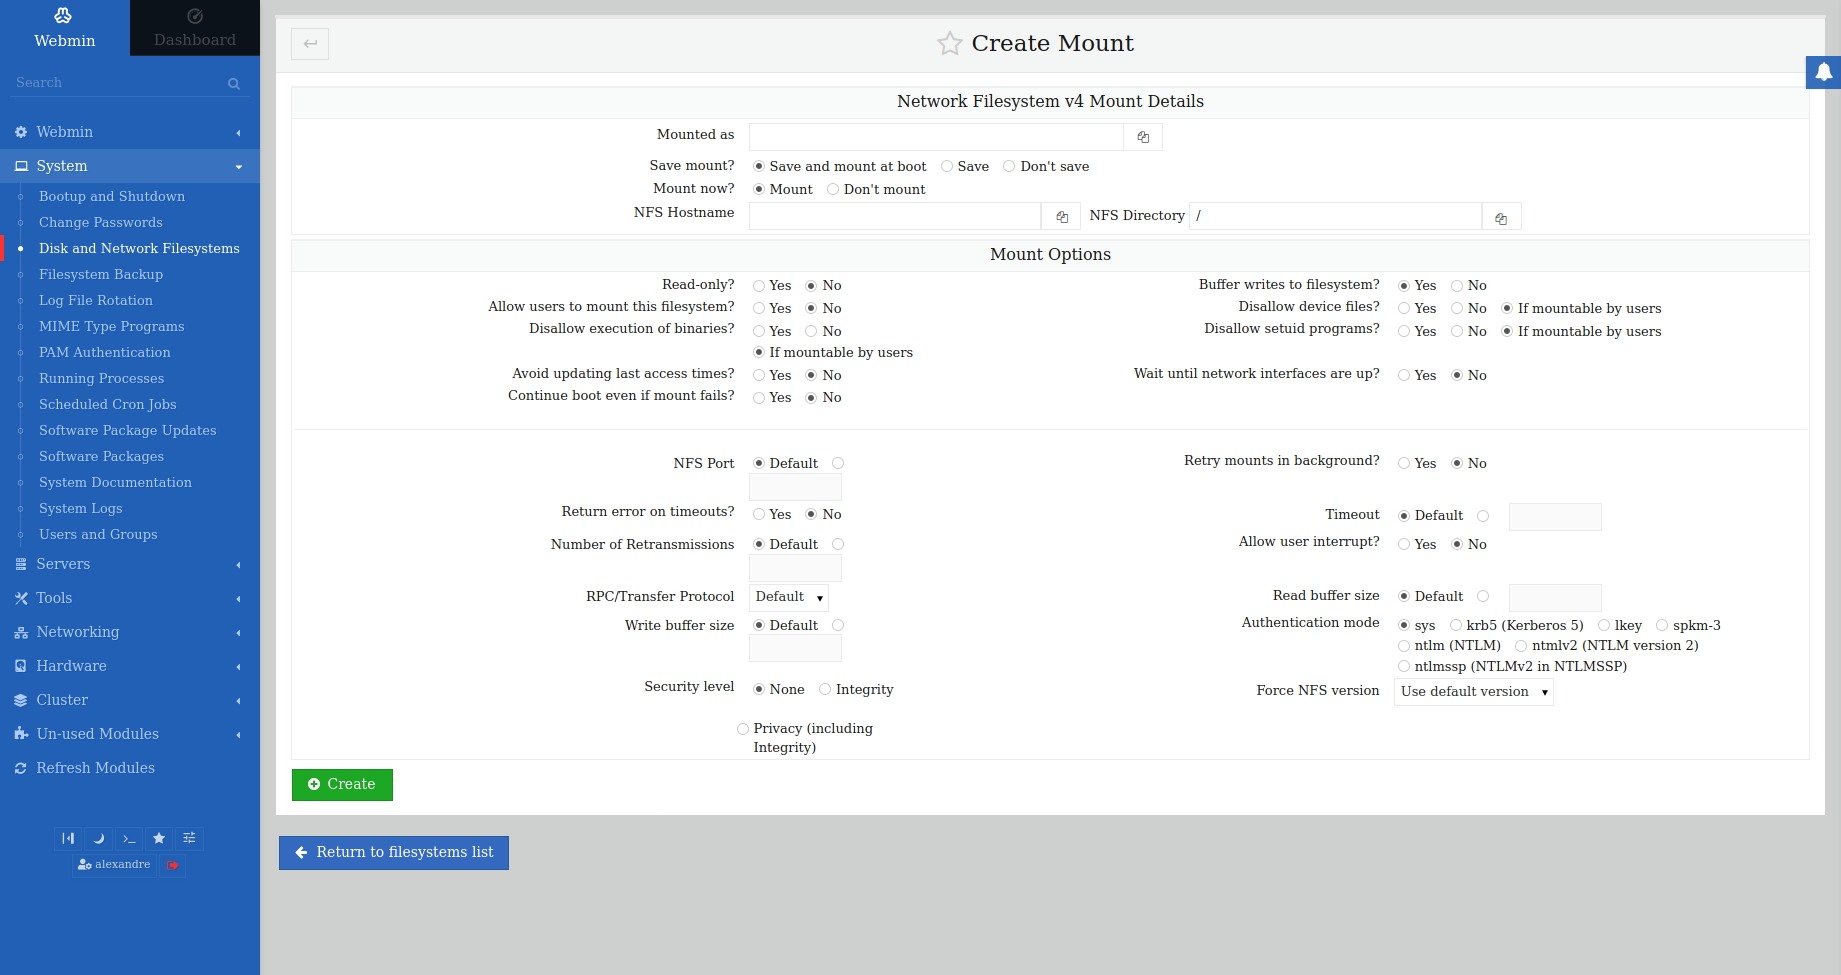Viewport: 1841px width, 975px height.
Task: Click the green Create button
Action: (x=342, y=785)
